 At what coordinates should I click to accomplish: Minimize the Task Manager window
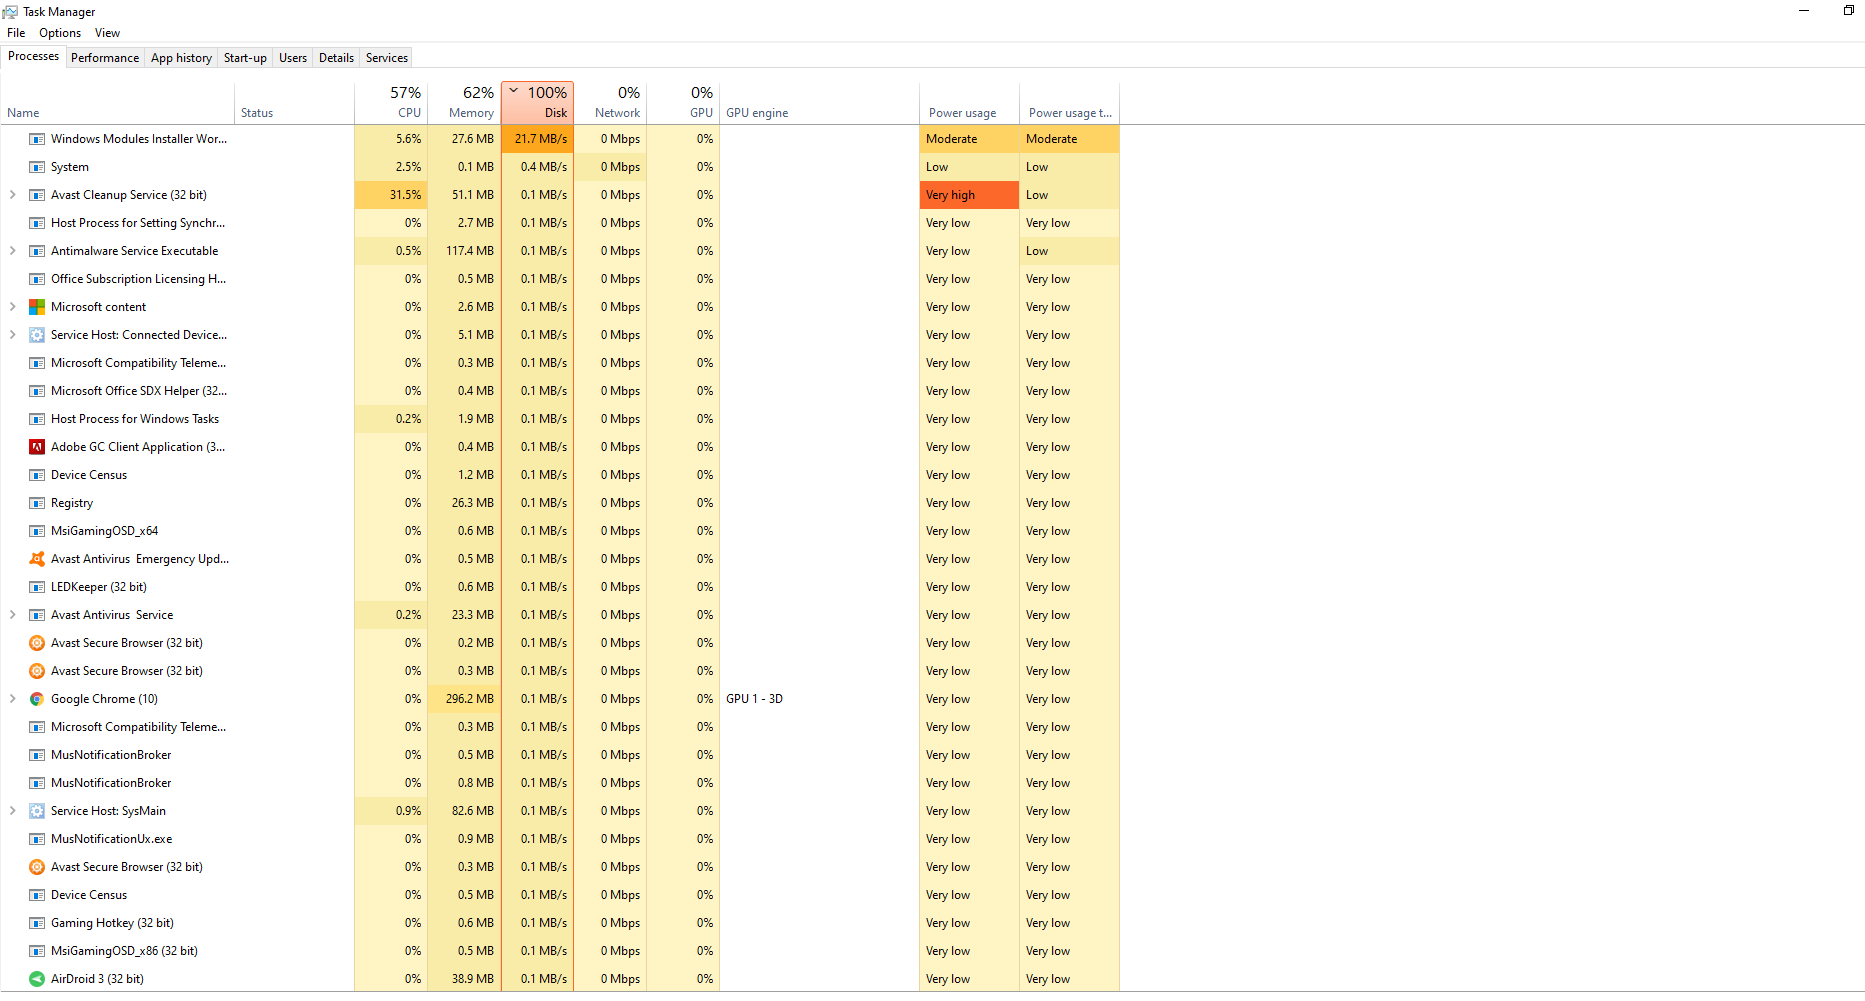coord(1804,10)
